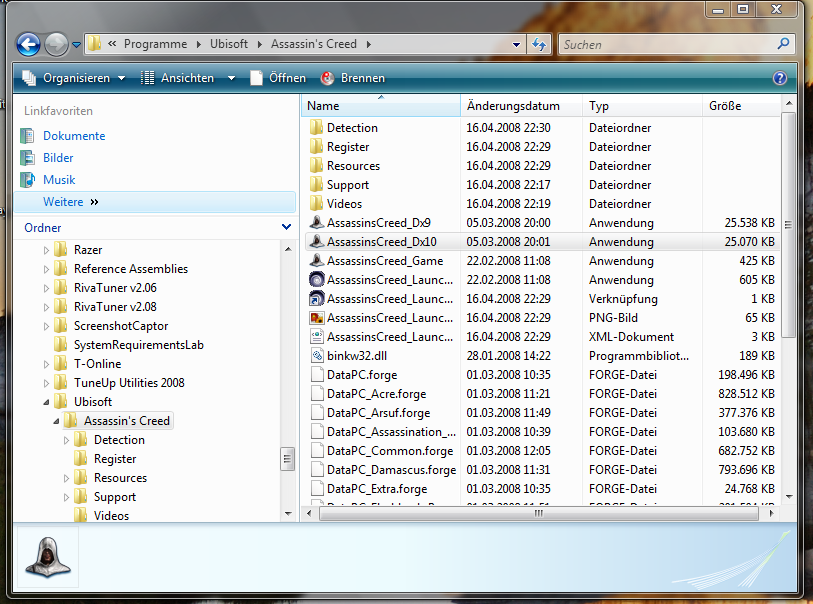
Task: Click the file list scroll down arrow
Action: 789,497
